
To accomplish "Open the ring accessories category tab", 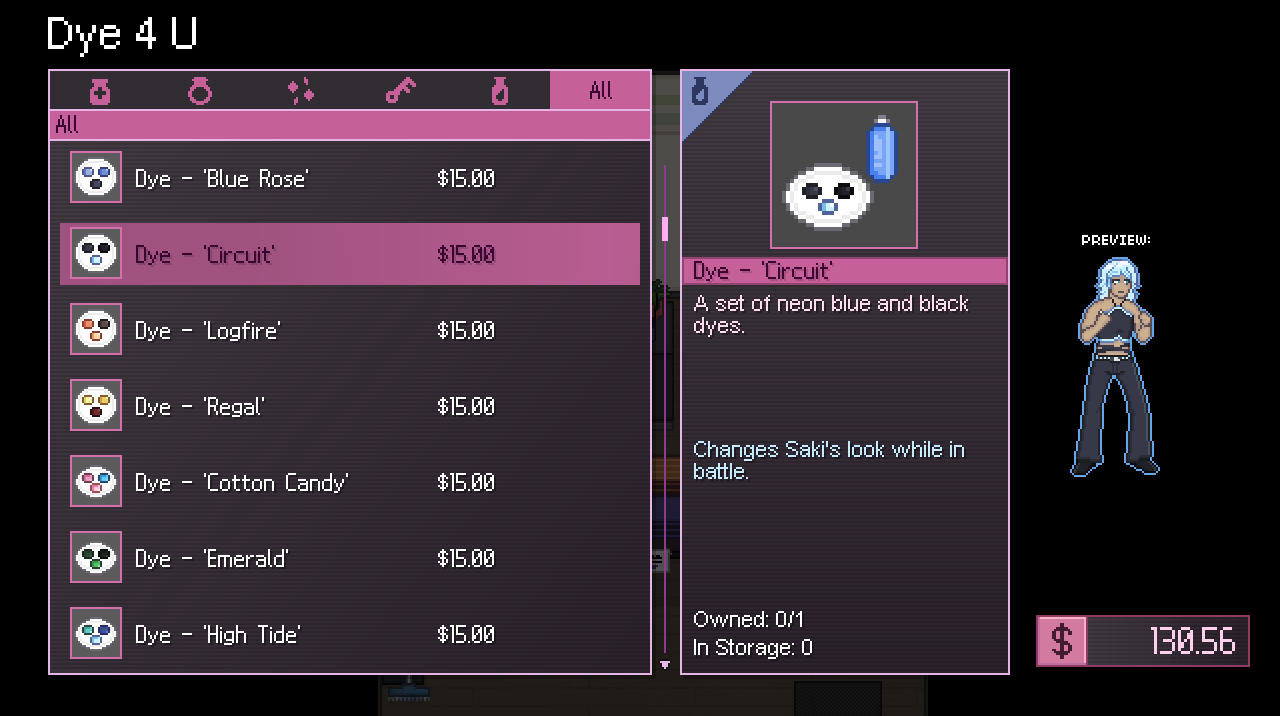I will point(200,91).
